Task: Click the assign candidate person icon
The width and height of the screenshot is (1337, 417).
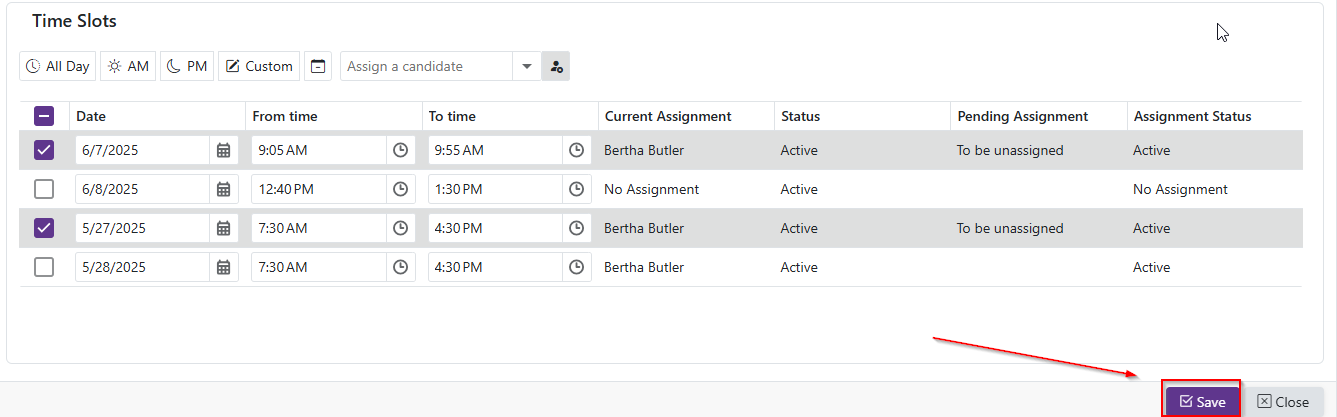Action: pos(556,66)
